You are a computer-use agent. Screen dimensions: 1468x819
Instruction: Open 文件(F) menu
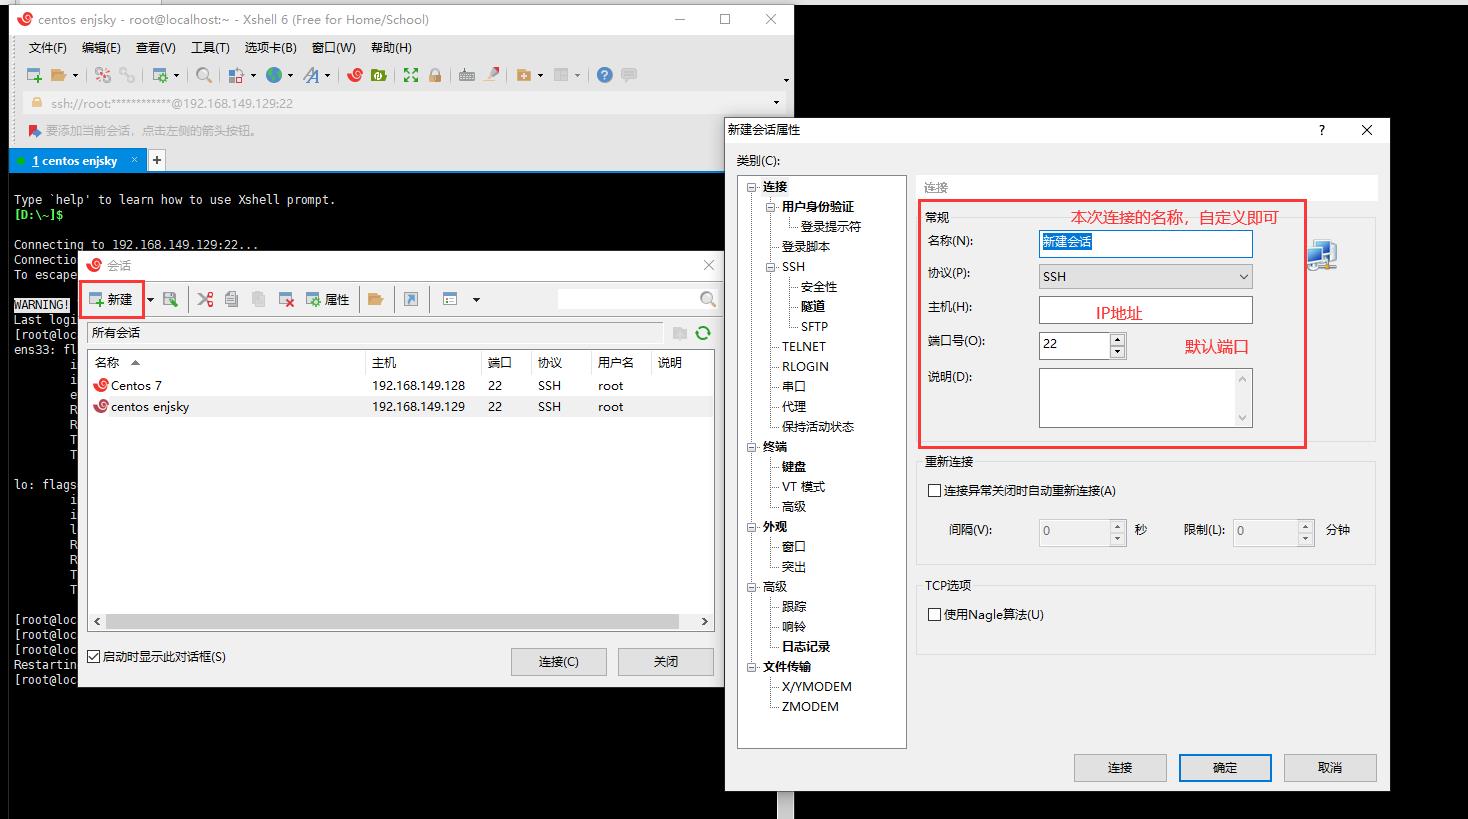click(48, 47)
